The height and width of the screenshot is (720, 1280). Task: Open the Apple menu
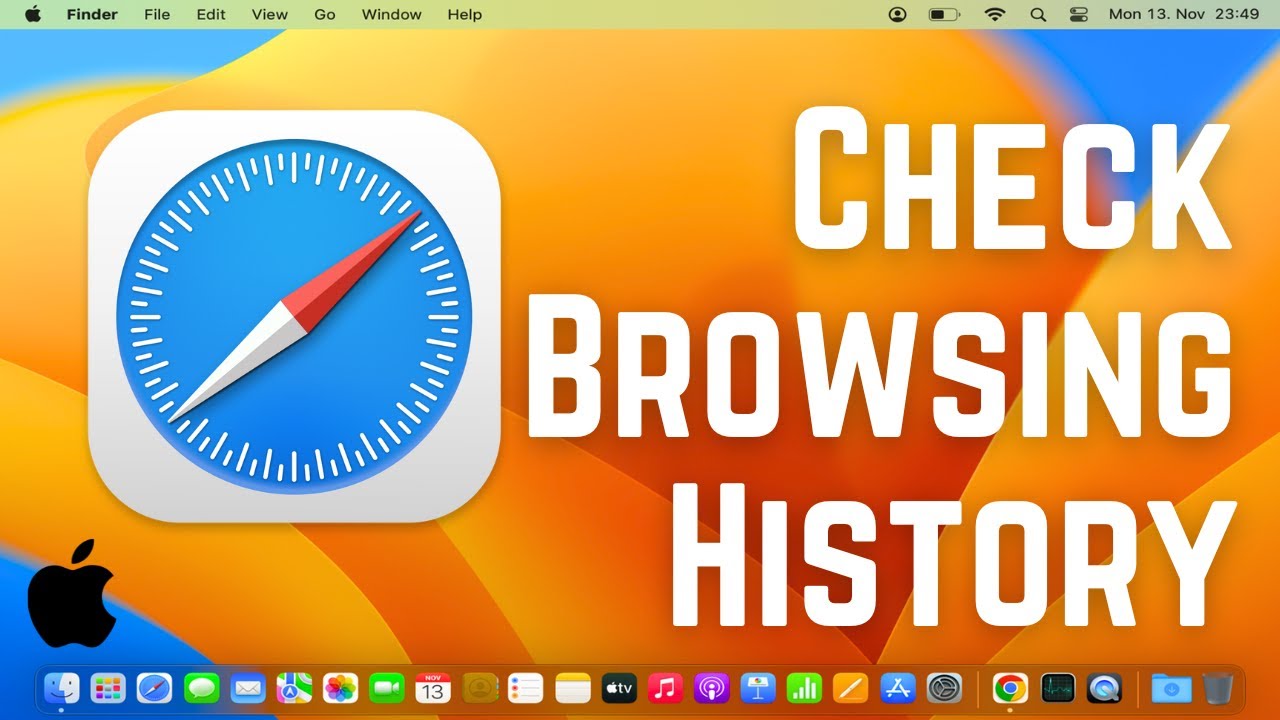point(33,14)
